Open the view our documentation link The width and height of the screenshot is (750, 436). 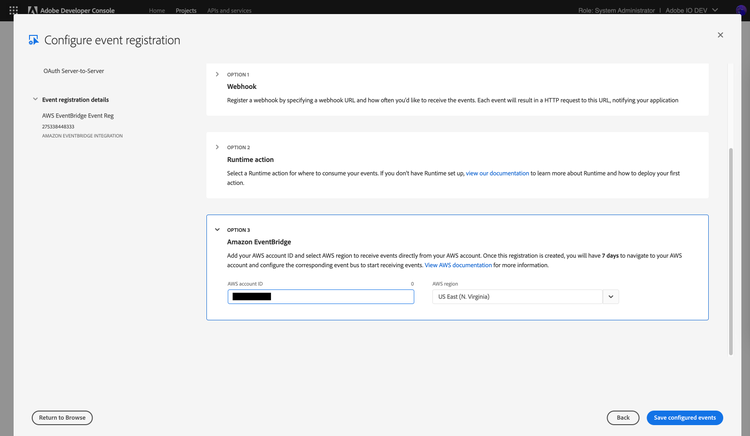497,173
